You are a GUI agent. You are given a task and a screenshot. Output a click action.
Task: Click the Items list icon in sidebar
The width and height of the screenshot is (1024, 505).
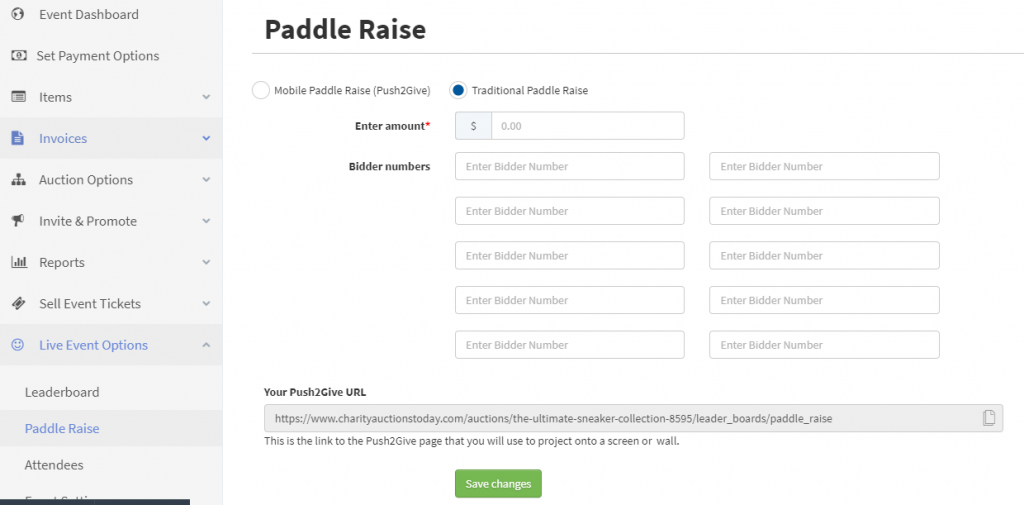(18, 97)
